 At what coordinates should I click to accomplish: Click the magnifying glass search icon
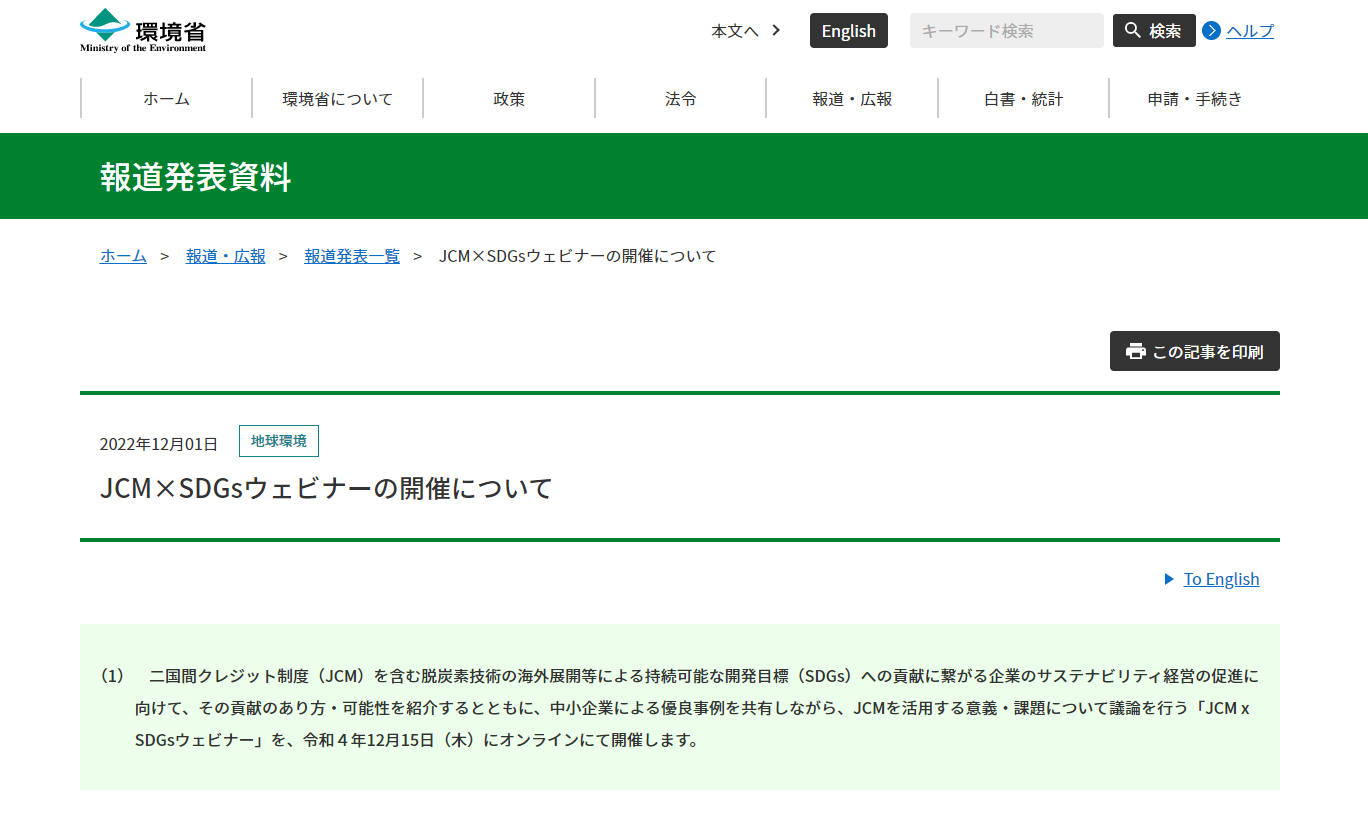(x=1133, y=30)
